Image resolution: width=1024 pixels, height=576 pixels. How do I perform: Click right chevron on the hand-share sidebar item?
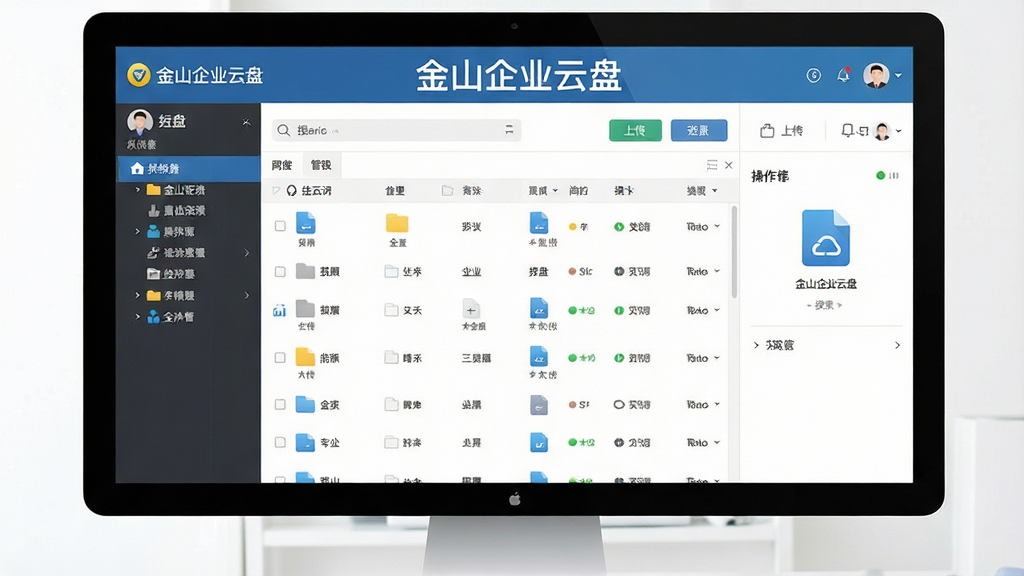coord(247,253)
